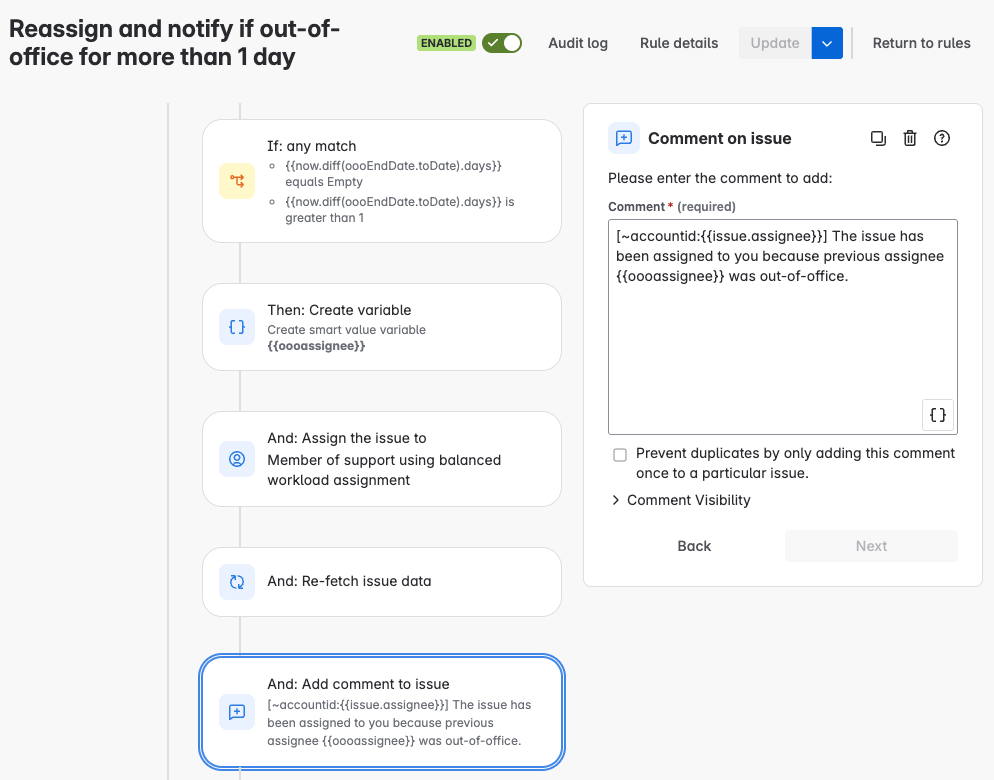Open the Update button dropdown arrow
Image resolution: width=994 pixels, height=780 pixels.
click(827, 43)
